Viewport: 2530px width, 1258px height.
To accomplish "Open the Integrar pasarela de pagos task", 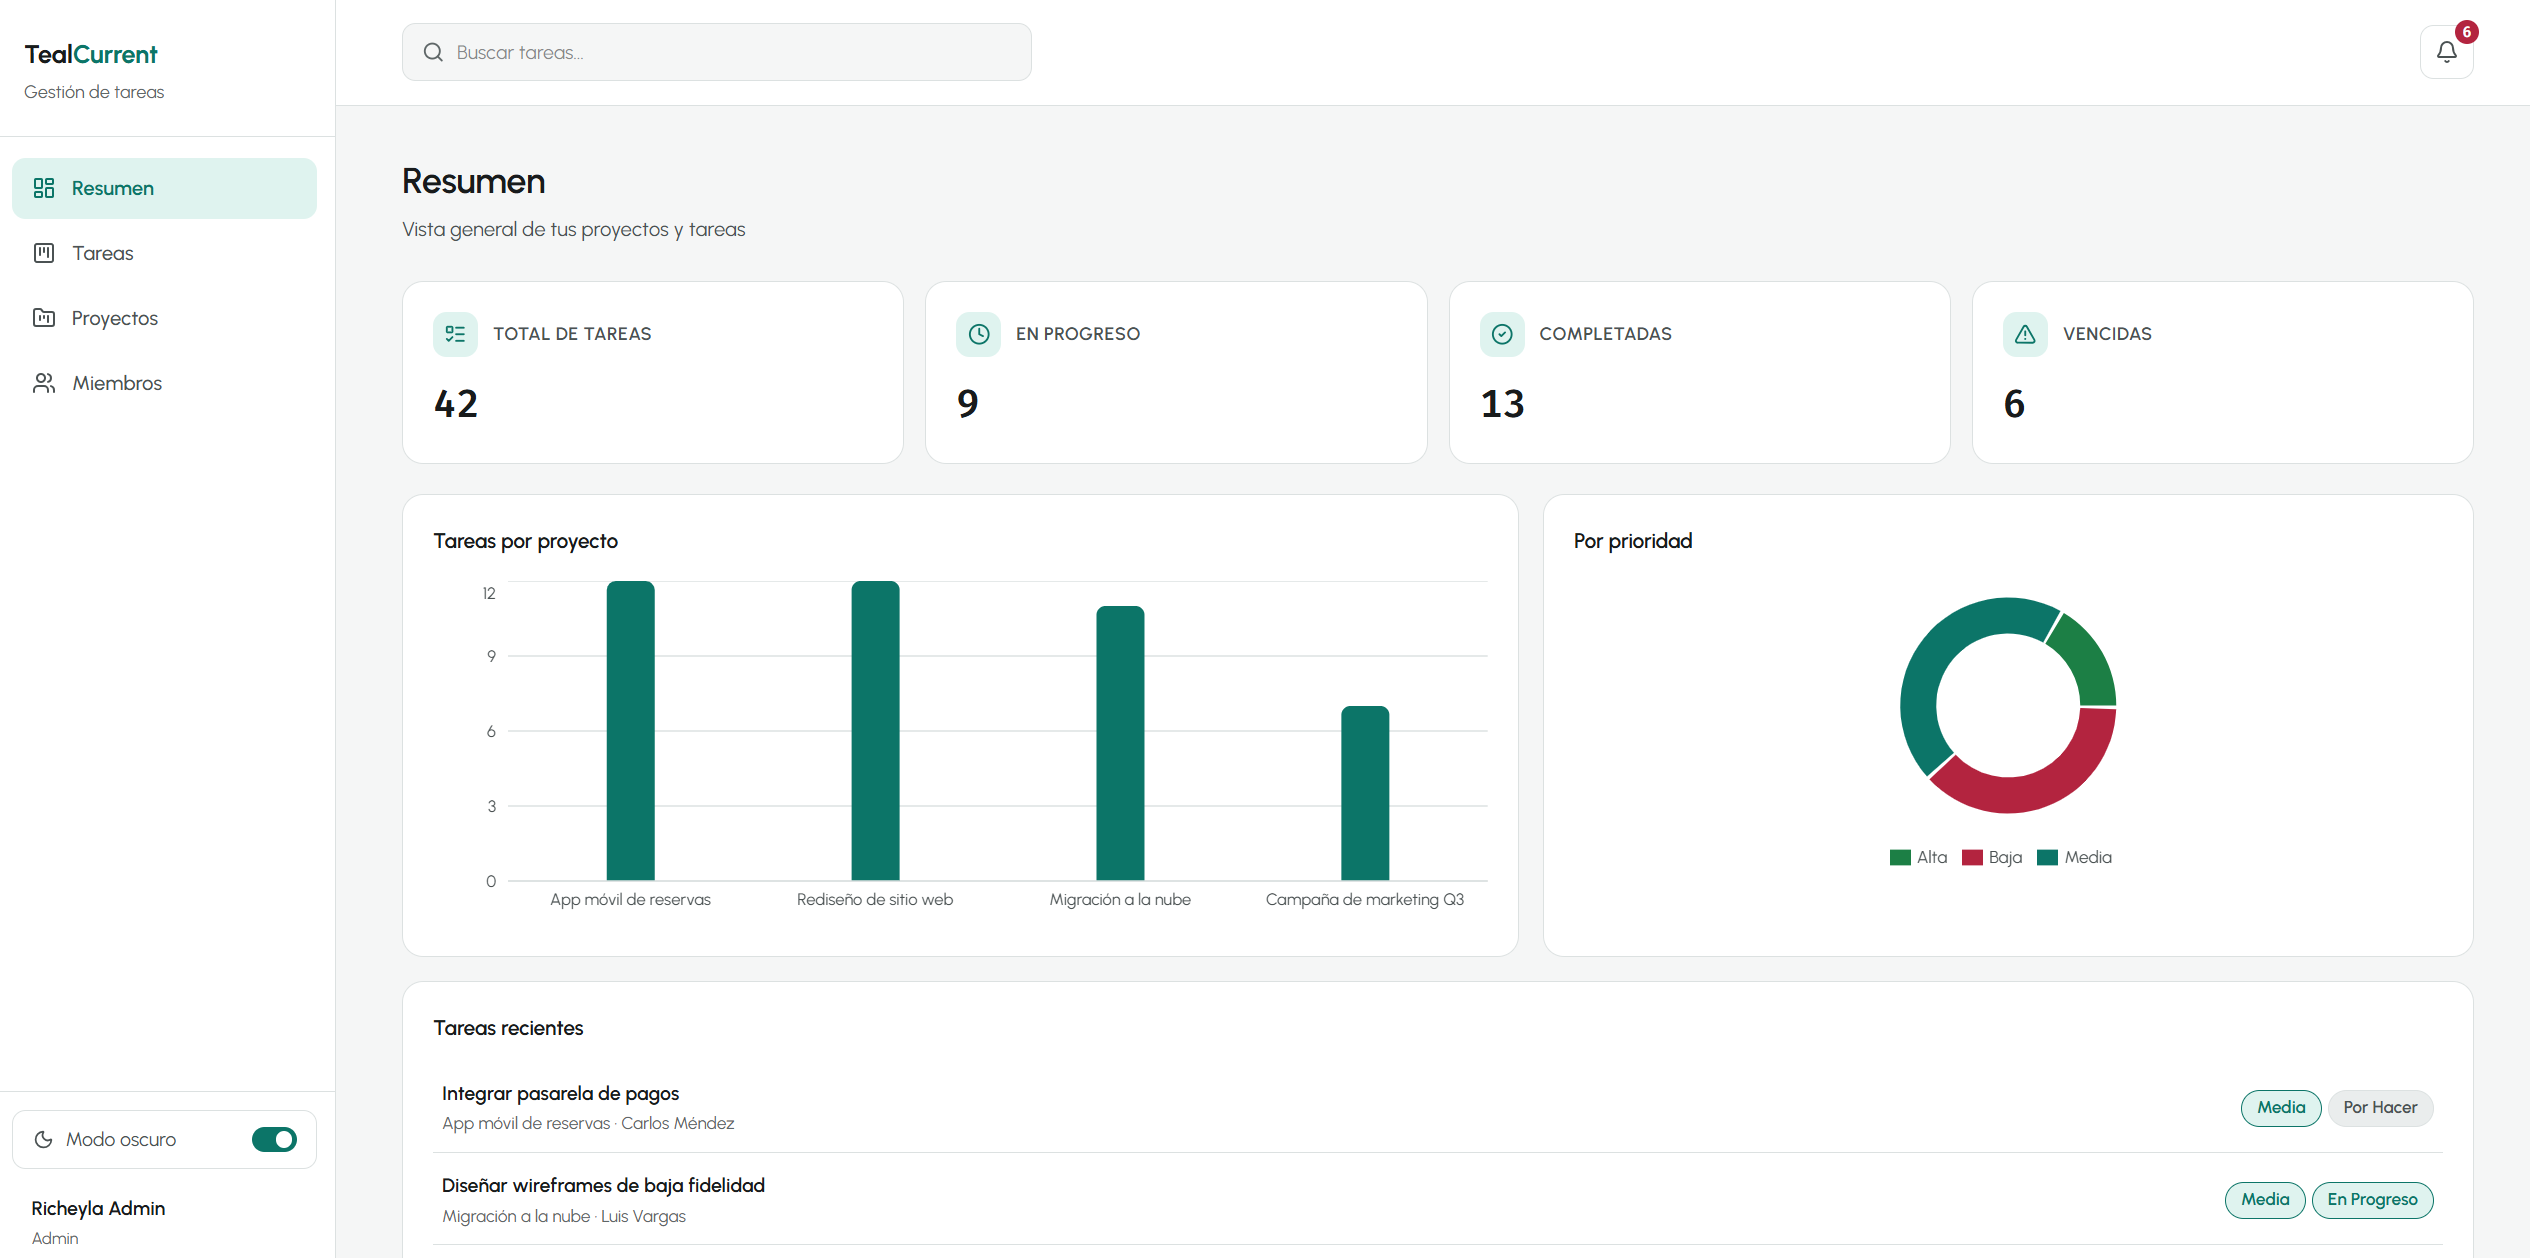I will (560, 1093).
